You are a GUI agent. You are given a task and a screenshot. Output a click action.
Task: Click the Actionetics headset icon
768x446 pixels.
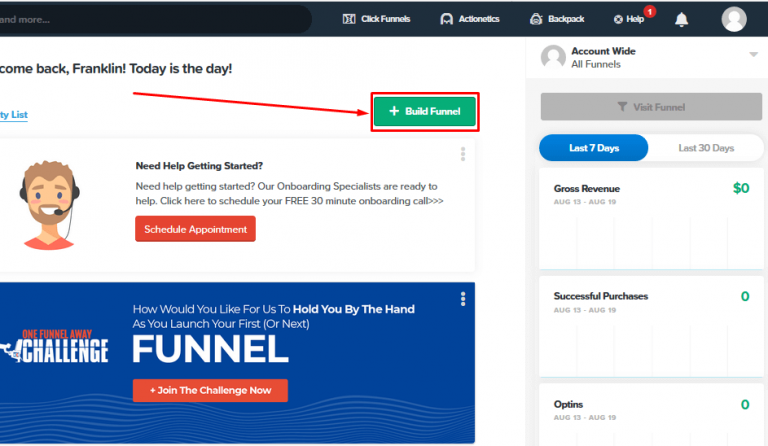446,19
